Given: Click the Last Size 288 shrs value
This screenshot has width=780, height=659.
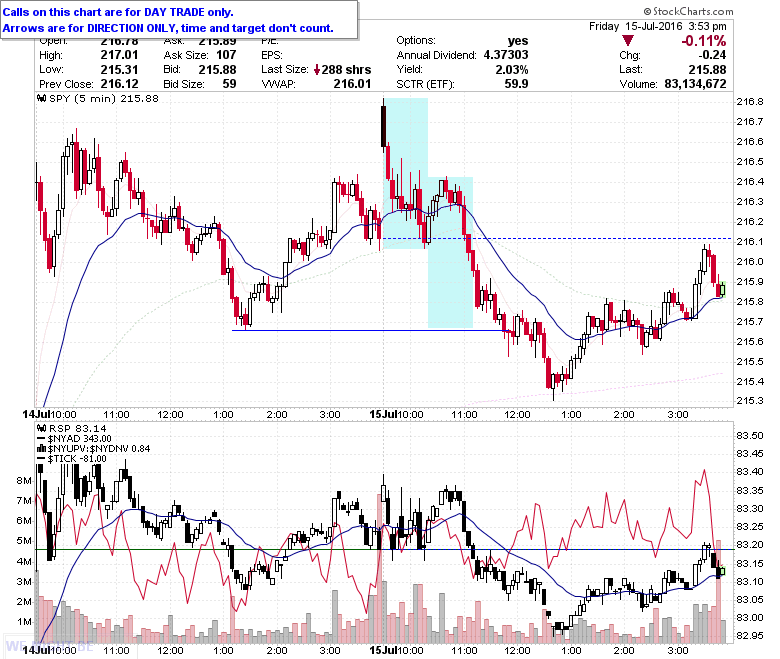Looking at the screenshot, I should point(346,70).
